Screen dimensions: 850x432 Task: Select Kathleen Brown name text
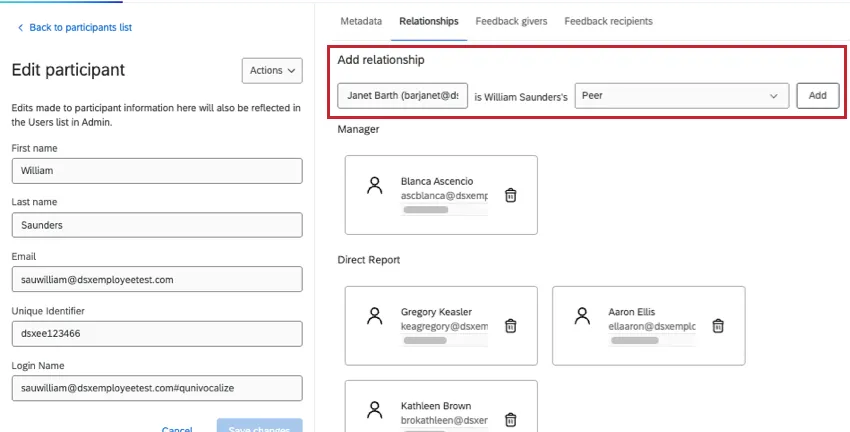pos(436,406)
